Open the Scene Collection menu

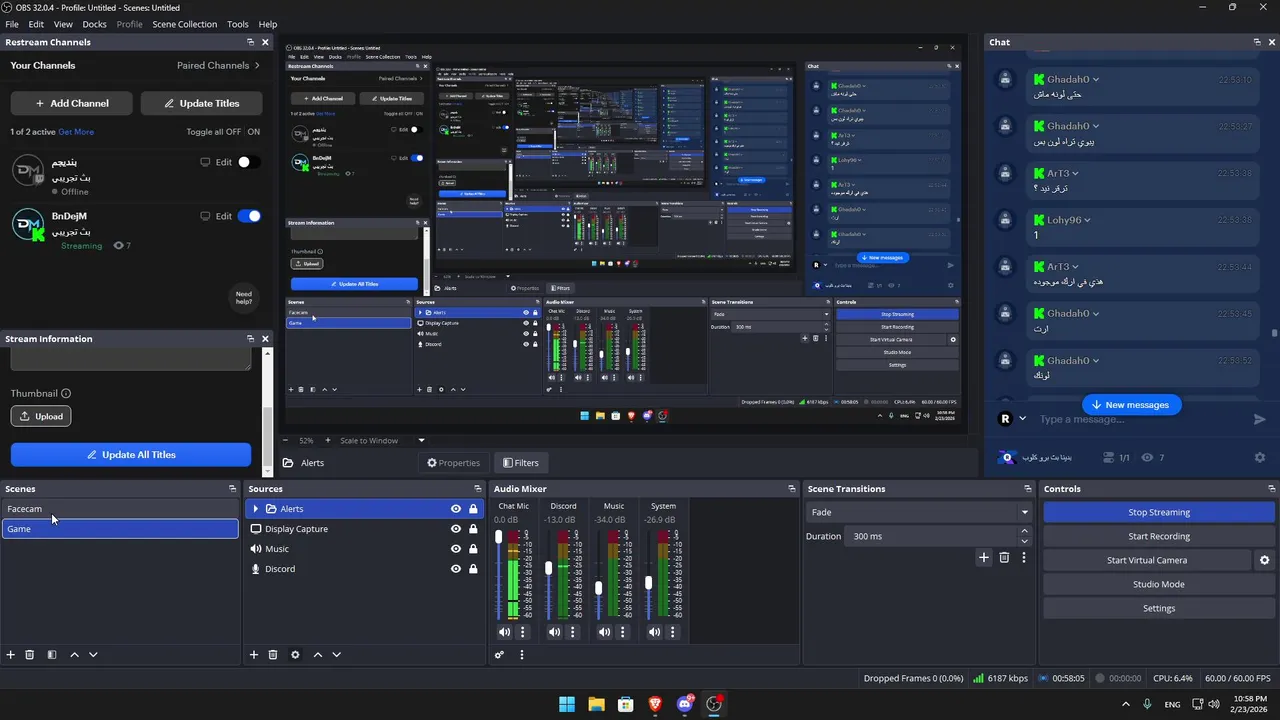[184, 24]
